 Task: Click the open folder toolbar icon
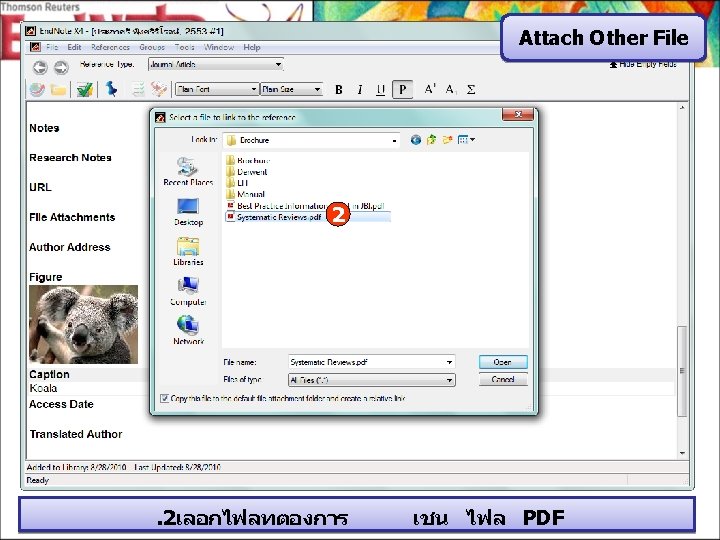pos(58,90)
